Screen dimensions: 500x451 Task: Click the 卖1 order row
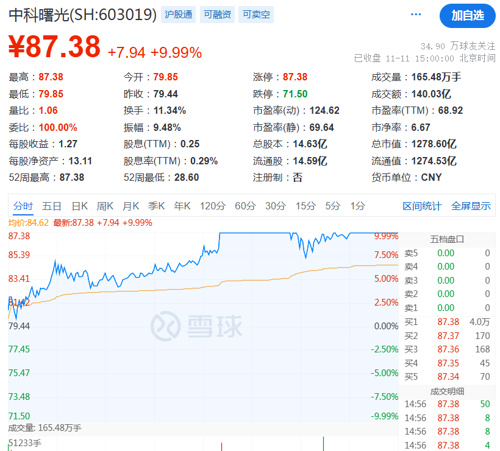click(x=447, y=308)
